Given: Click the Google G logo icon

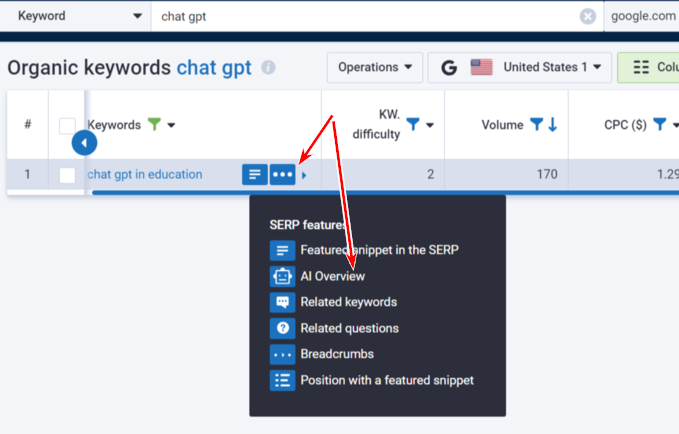Looking at the screenshot, I should (449, 68).
